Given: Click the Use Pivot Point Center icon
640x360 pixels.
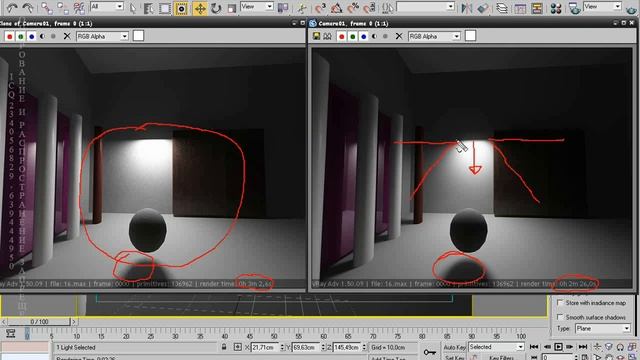Looking at the screenshot, I should 282,8.
